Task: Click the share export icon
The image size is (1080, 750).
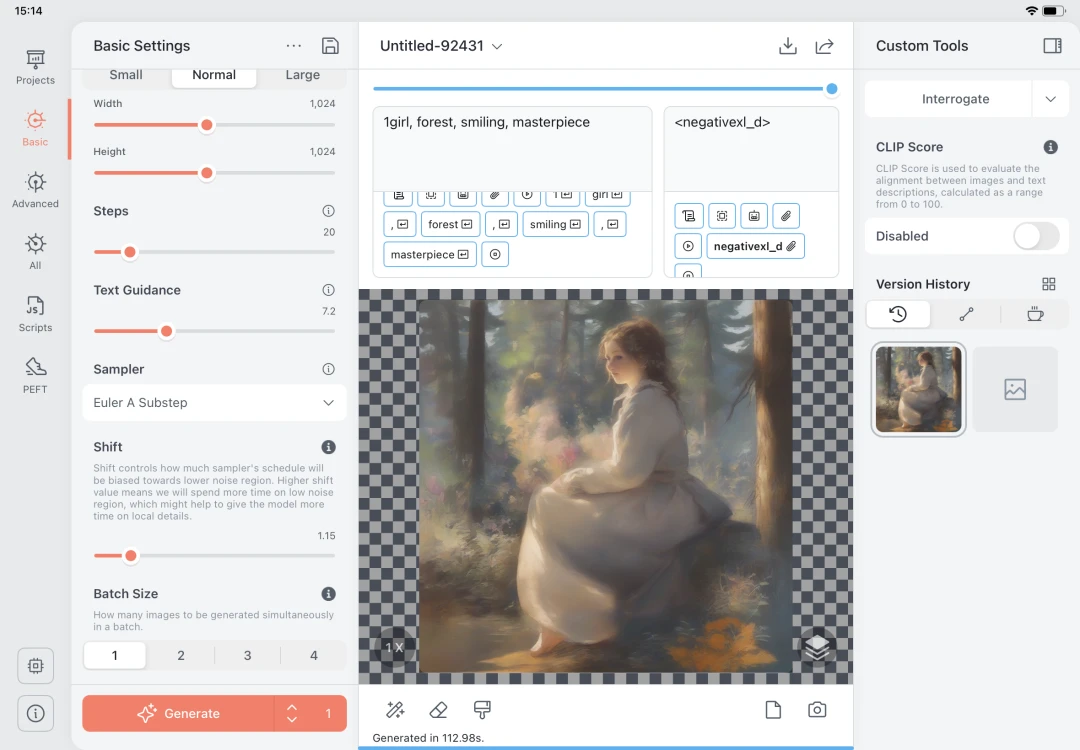Action: pos(824,46)
